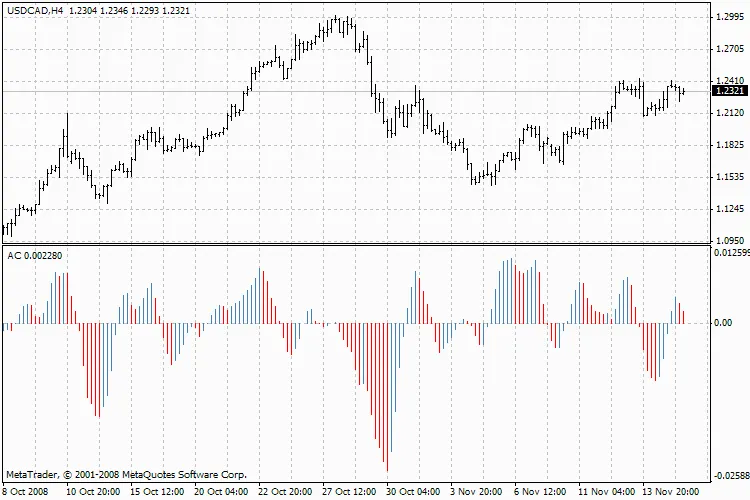This screenshot has width=750, height=500.
Task: Select the 0.00 level on the AC scale
Action: pos(721,323)
